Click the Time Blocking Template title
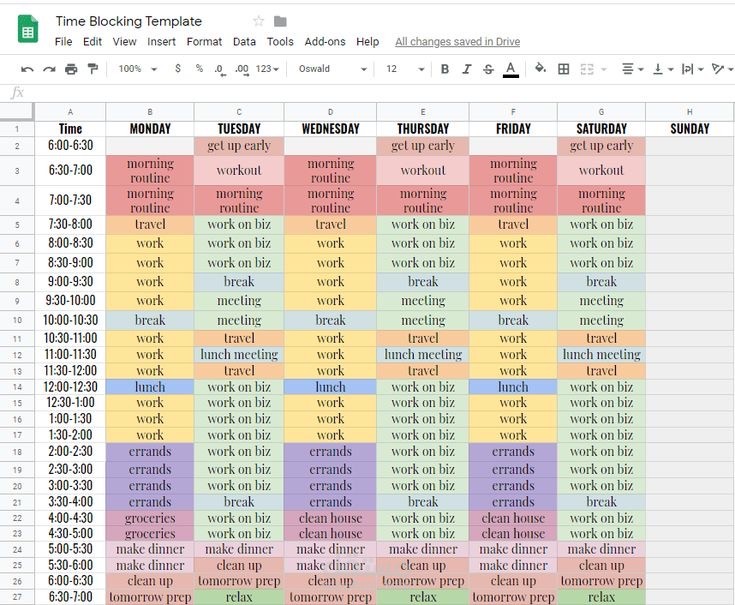The image size is (735, 605). [x=128, y=21]
